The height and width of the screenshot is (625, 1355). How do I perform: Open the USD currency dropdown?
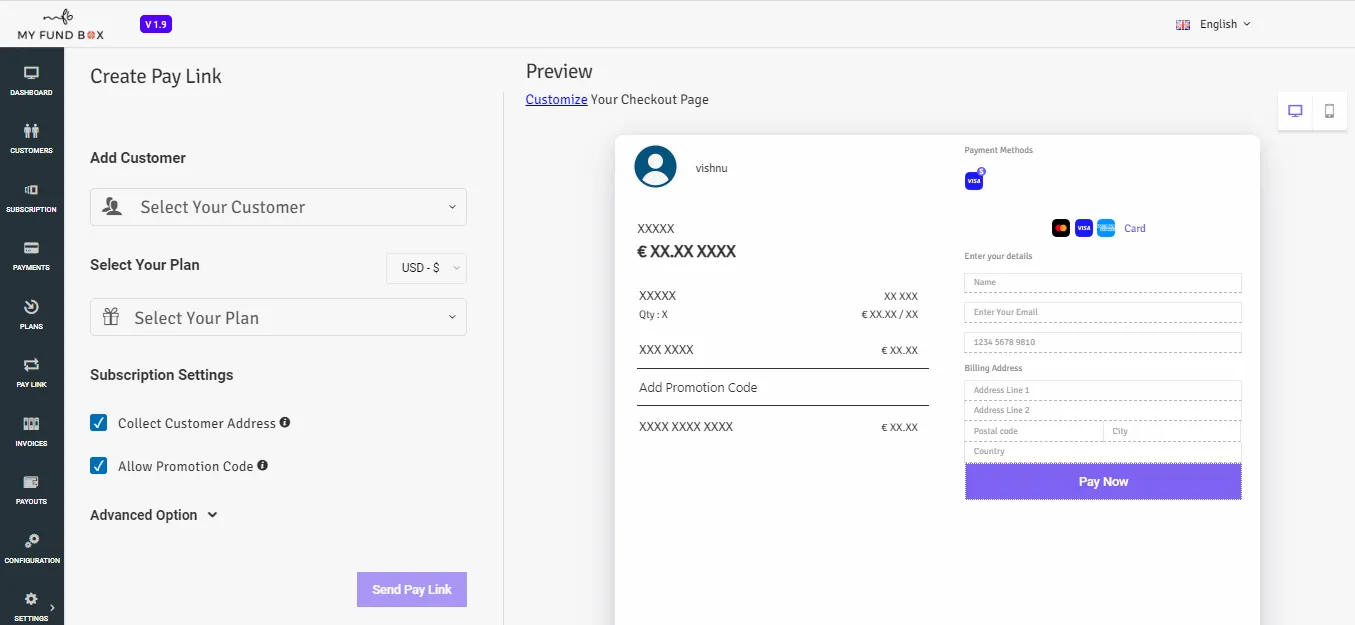point(427,268)
